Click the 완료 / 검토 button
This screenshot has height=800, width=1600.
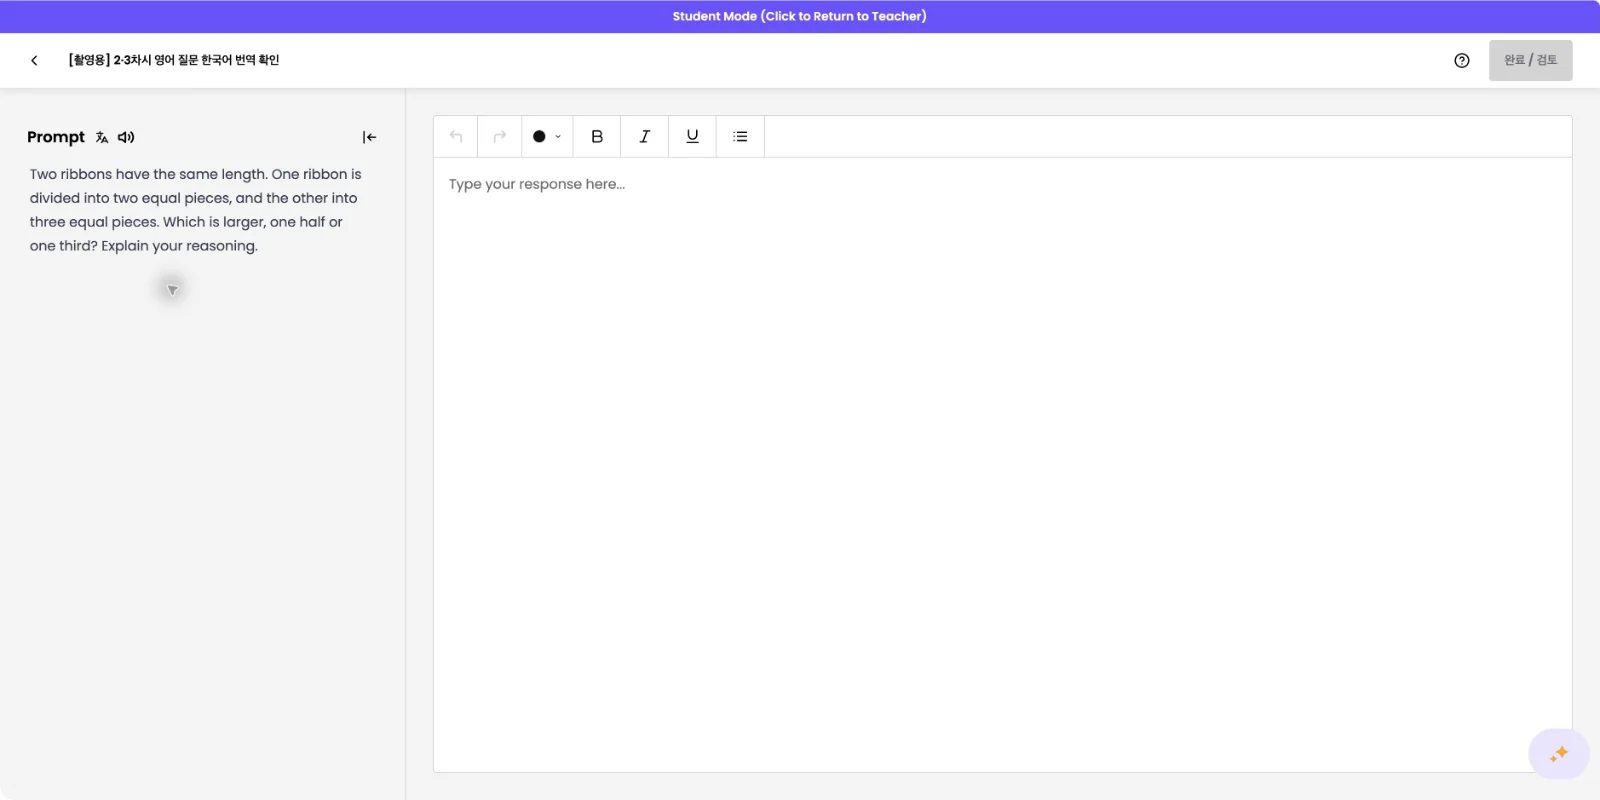[1530, 60]
